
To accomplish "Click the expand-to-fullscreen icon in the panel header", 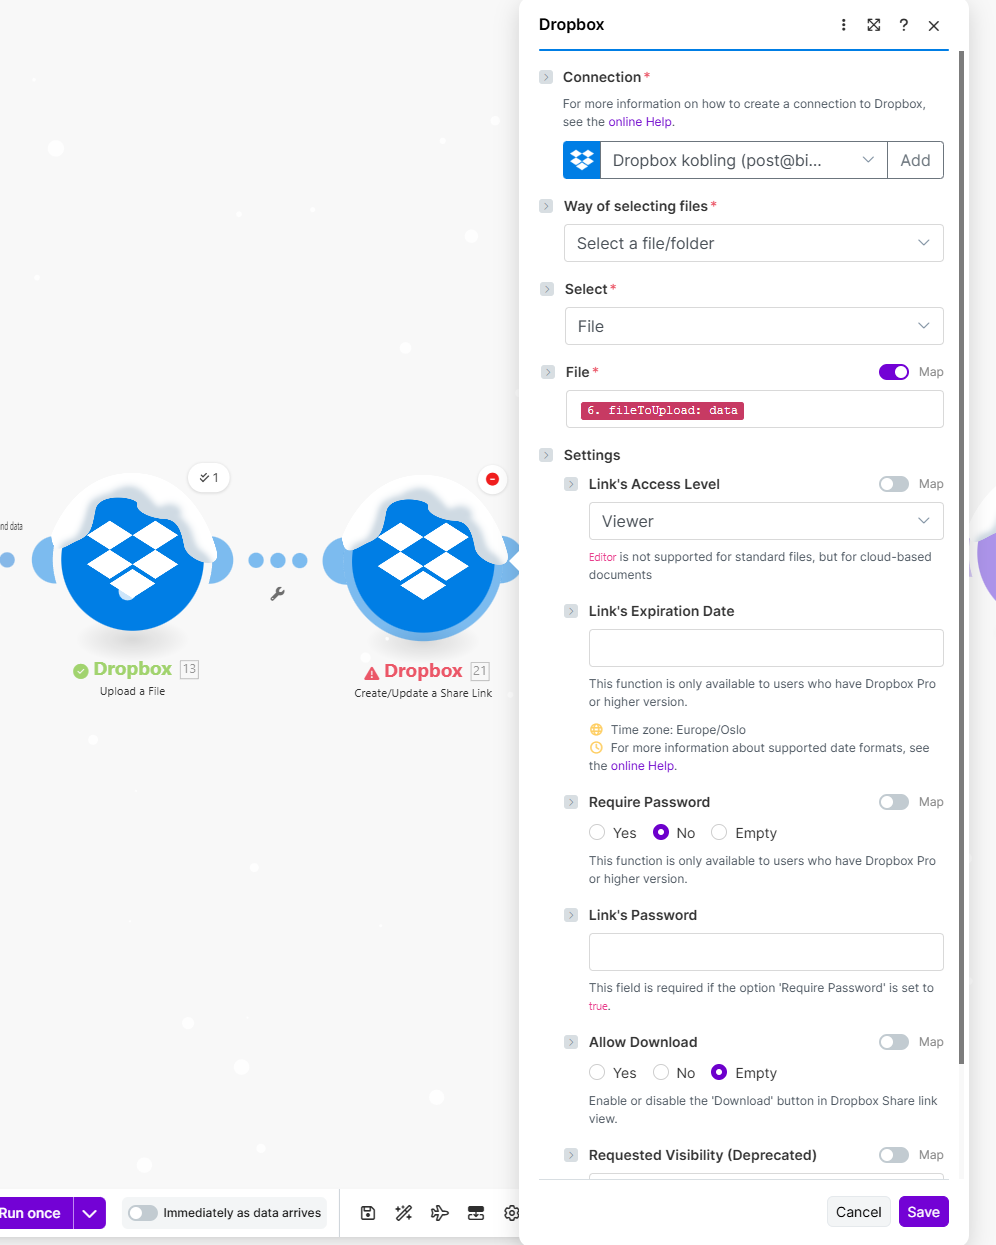I will (874, 25).
